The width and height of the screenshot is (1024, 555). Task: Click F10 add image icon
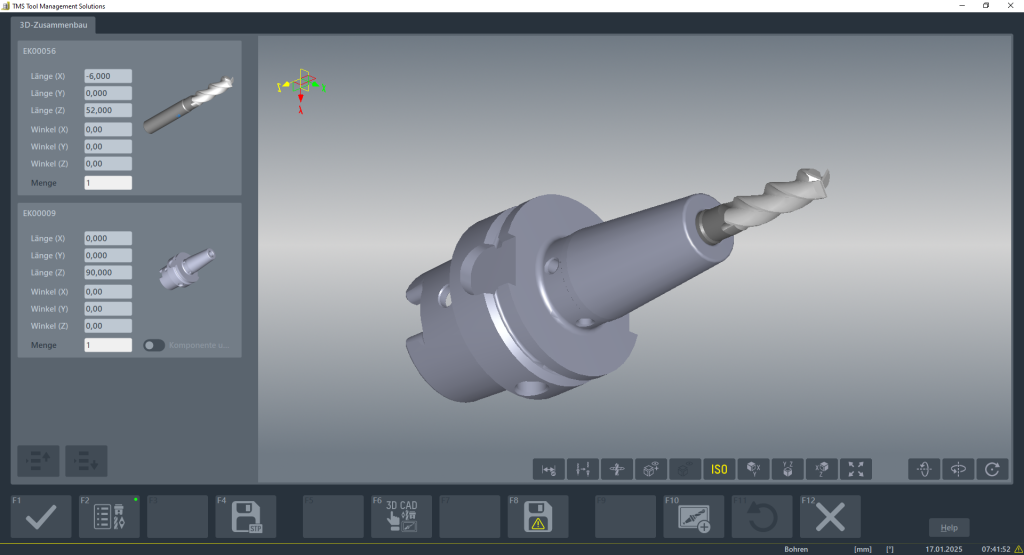pyautogui.click(x=694, y=517)
